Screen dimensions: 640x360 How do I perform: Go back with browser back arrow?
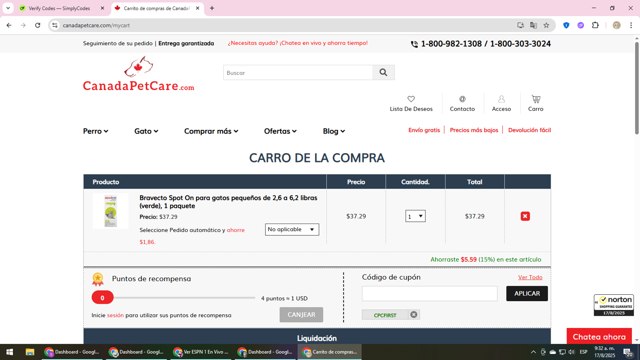(9, 25)
